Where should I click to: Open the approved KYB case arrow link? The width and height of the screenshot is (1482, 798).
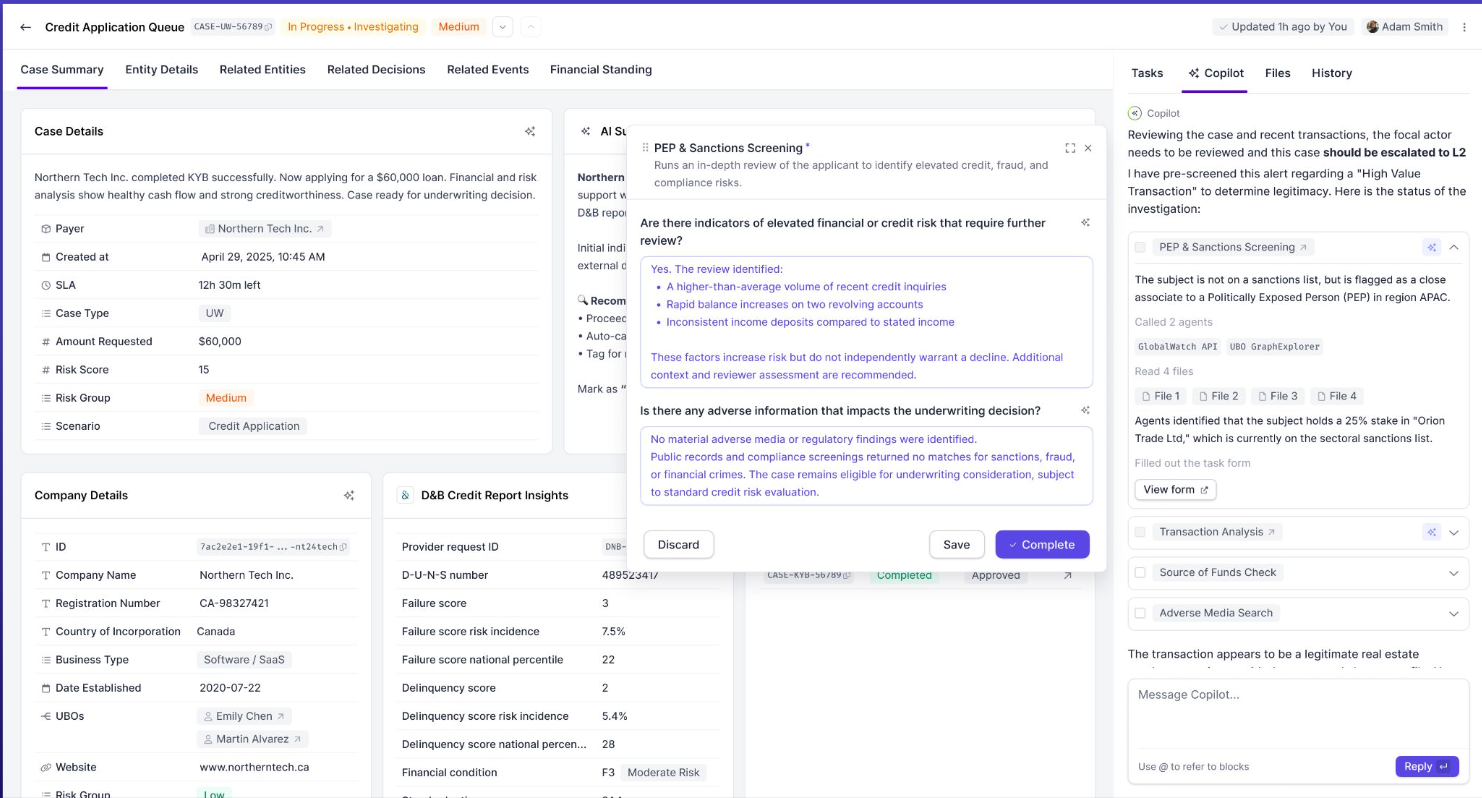[1067, 575]
